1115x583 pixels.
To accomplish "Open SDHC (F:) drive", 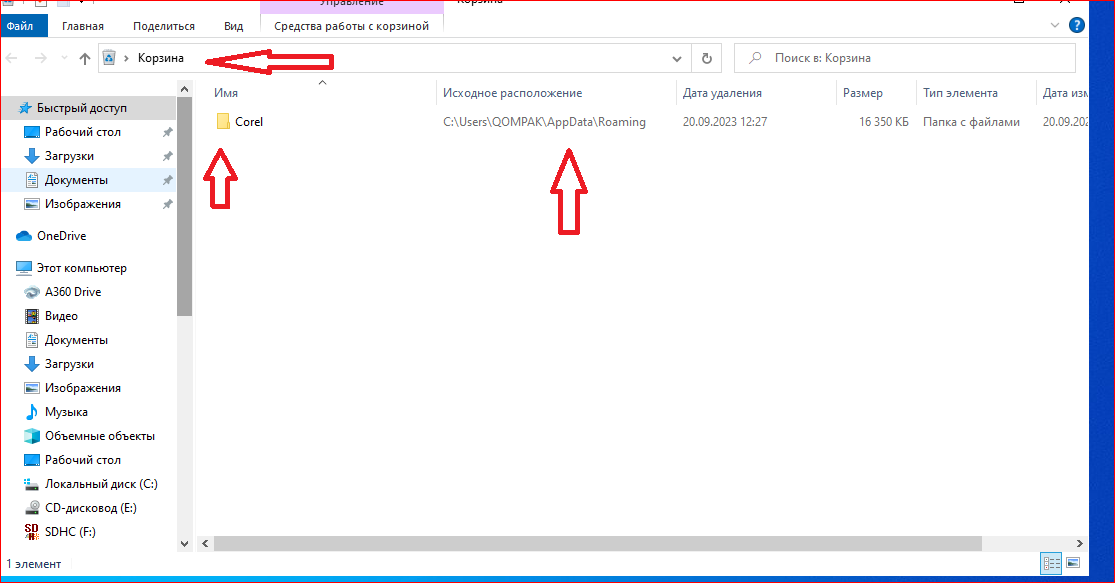I will pyautogui.click(x=70, y=532).
